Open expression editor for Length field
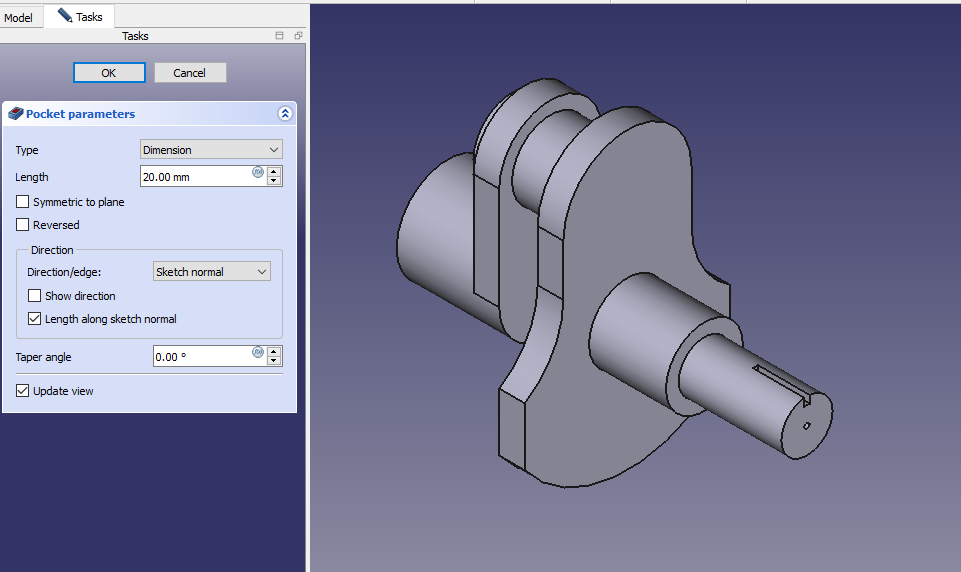The width and height of the screenshot is (961, 572). pos(257,172)
